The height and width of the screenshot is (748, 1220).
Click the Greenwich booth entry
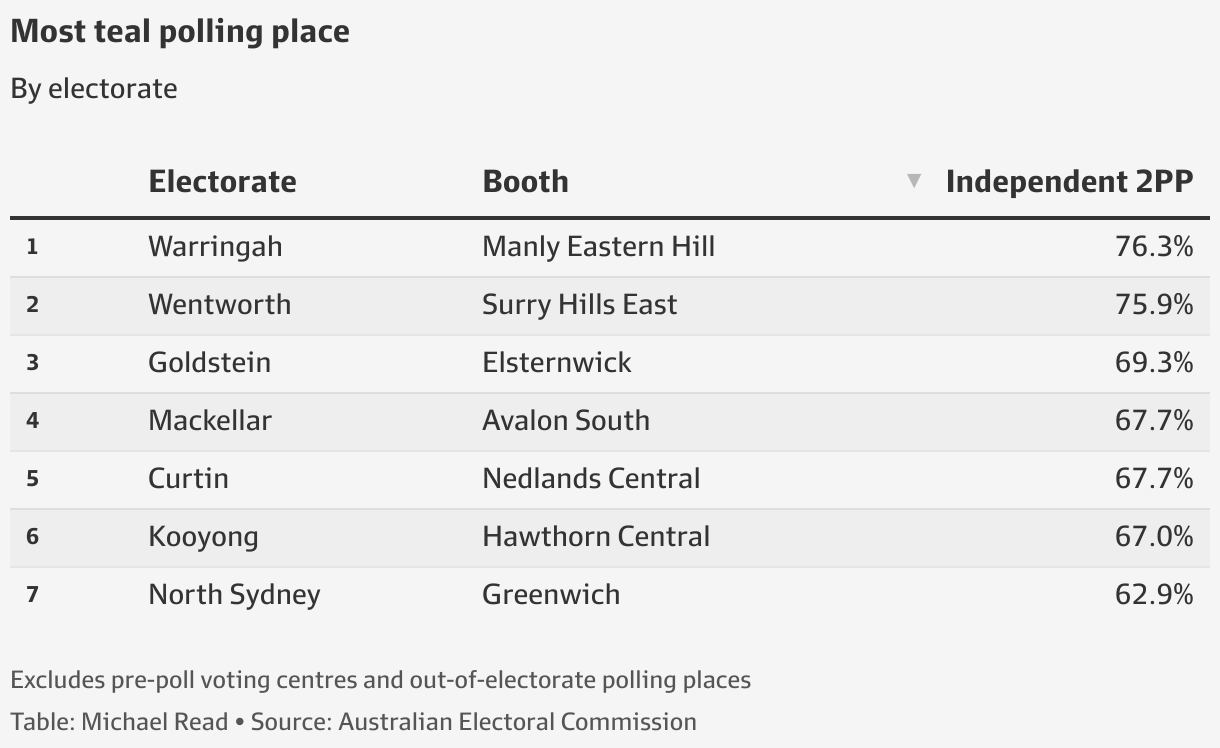pos(551,594)
